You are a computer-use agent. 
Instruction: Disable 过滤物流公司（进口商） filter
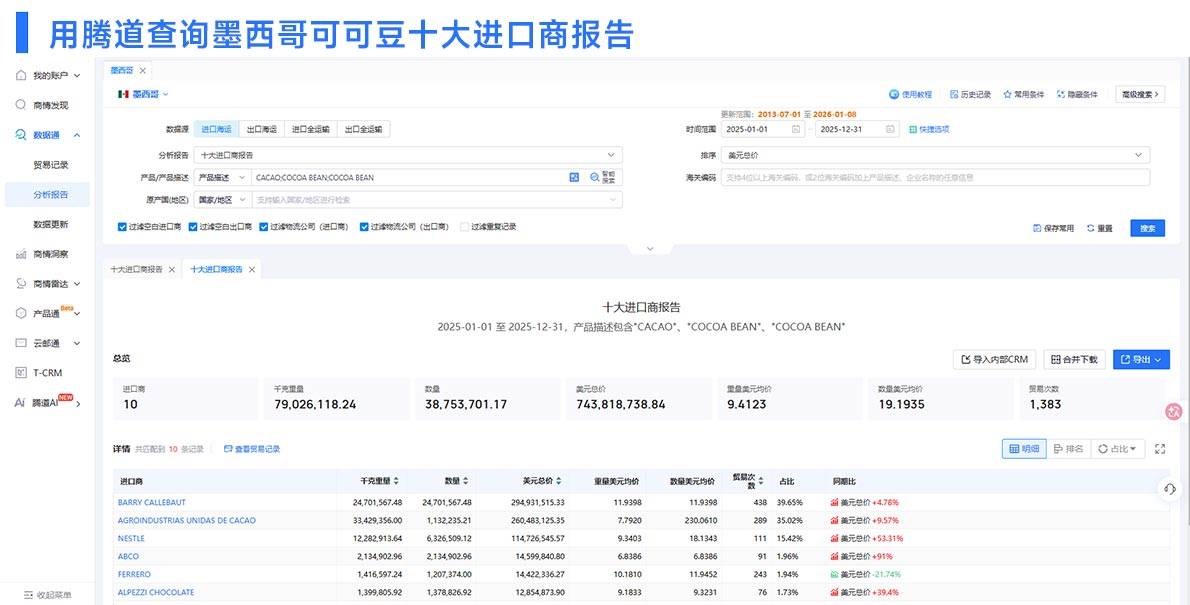click(265, 225)
